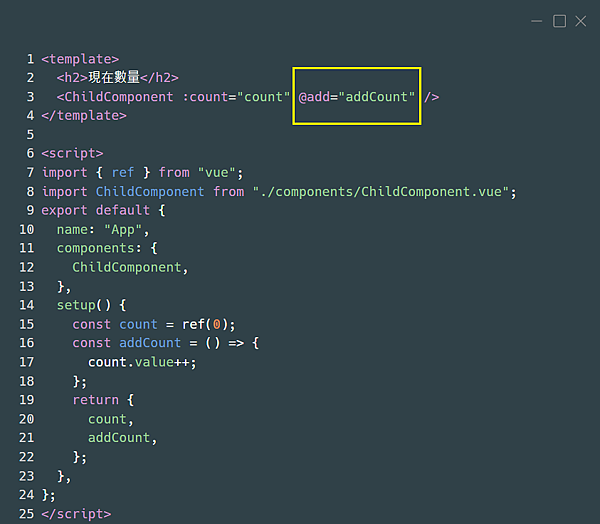Click the "./components/ChildComponent.vue" path string
600x524 pixels.
click(x=381, y=191)
